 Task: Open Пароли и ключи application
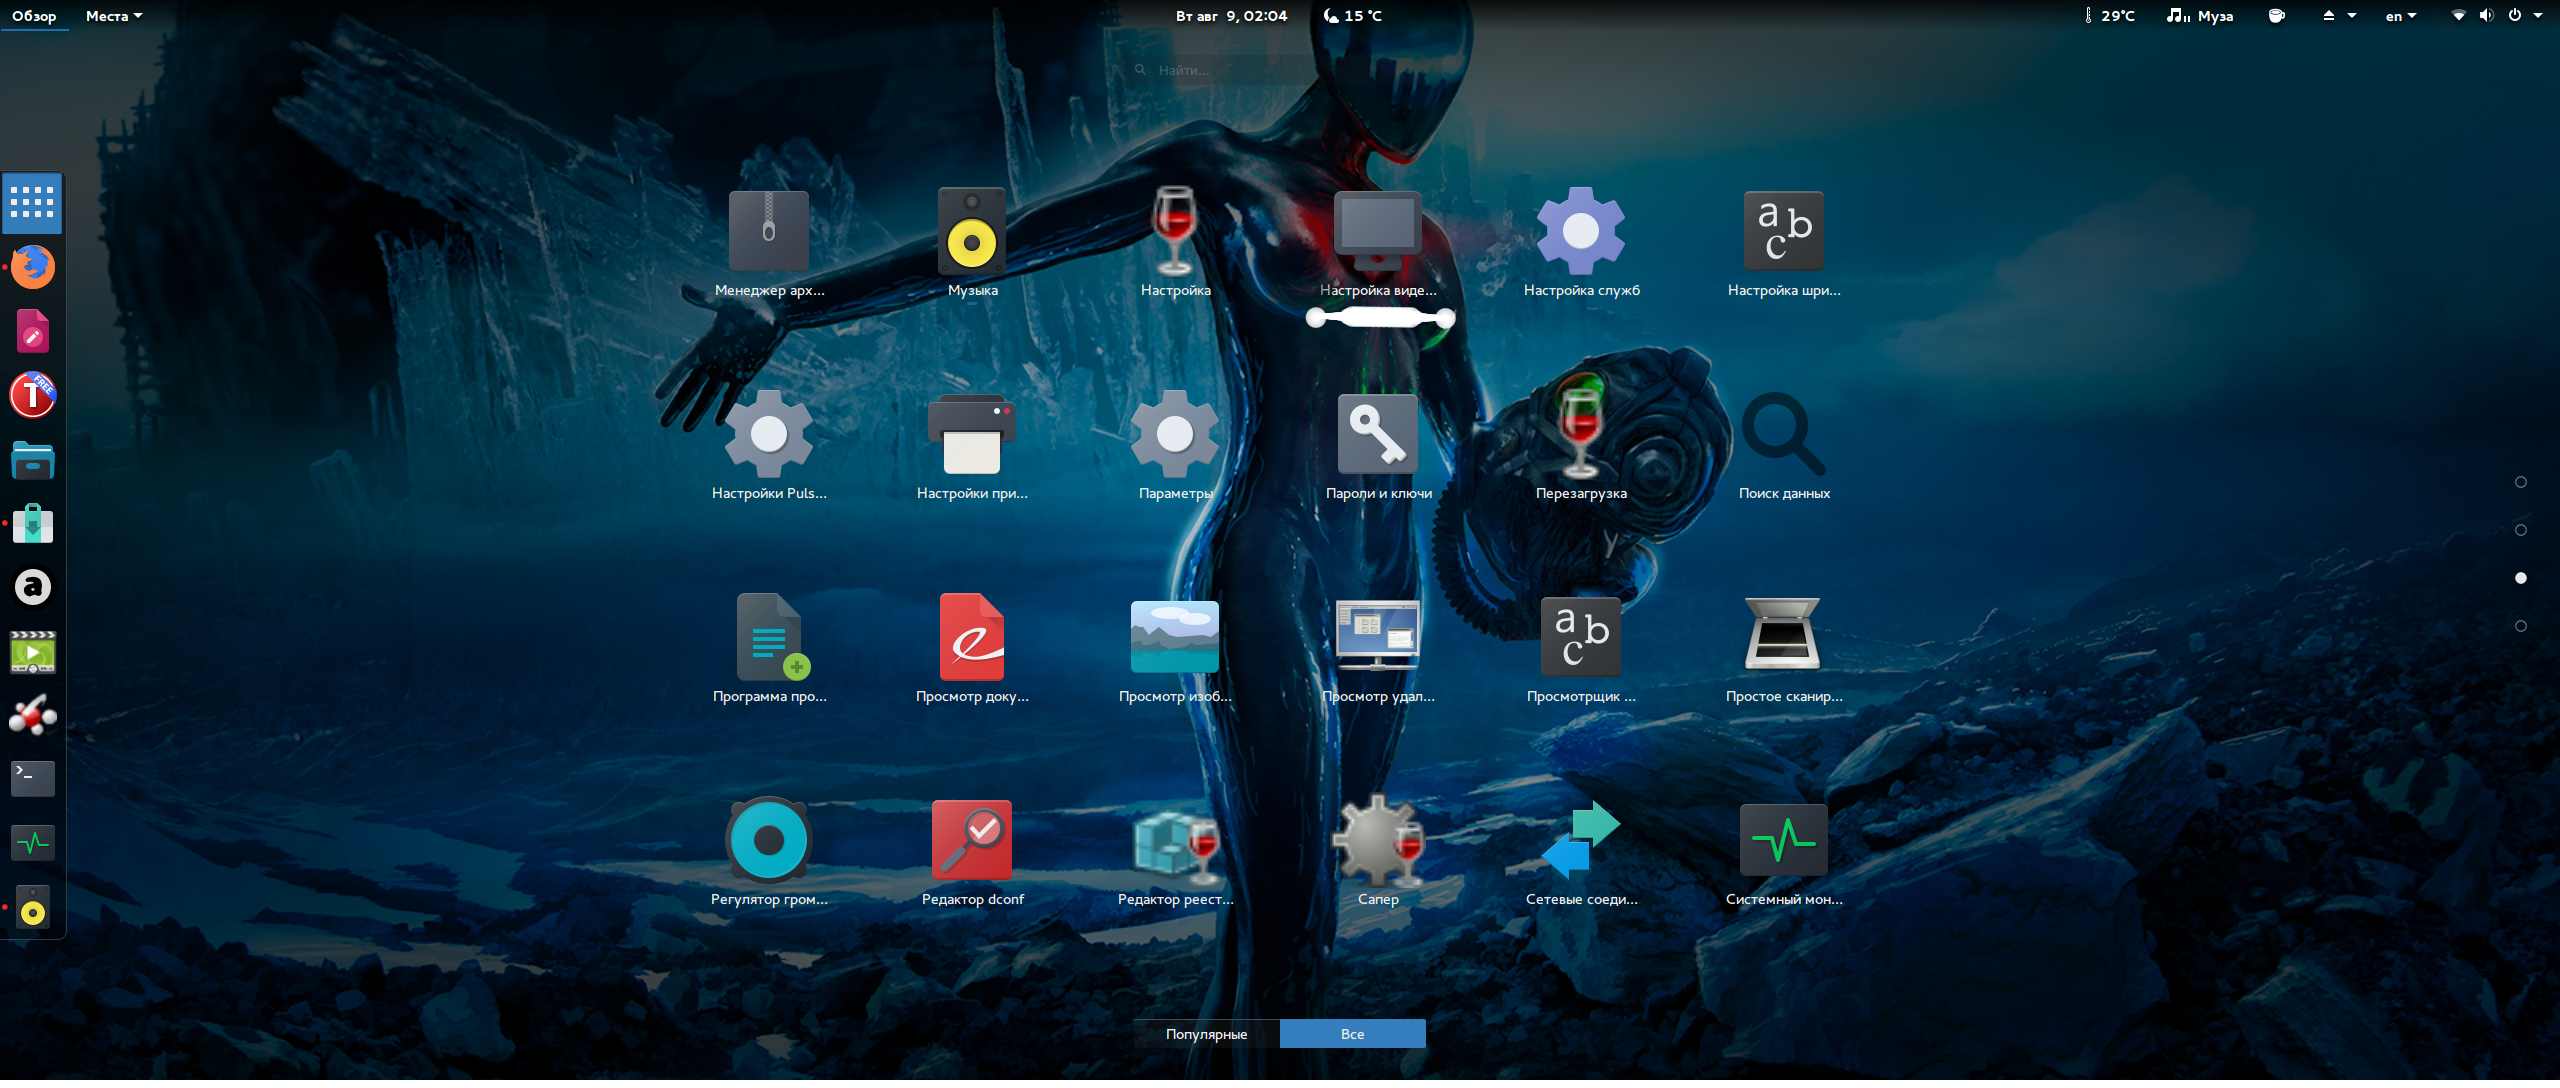pos(1377,435)
